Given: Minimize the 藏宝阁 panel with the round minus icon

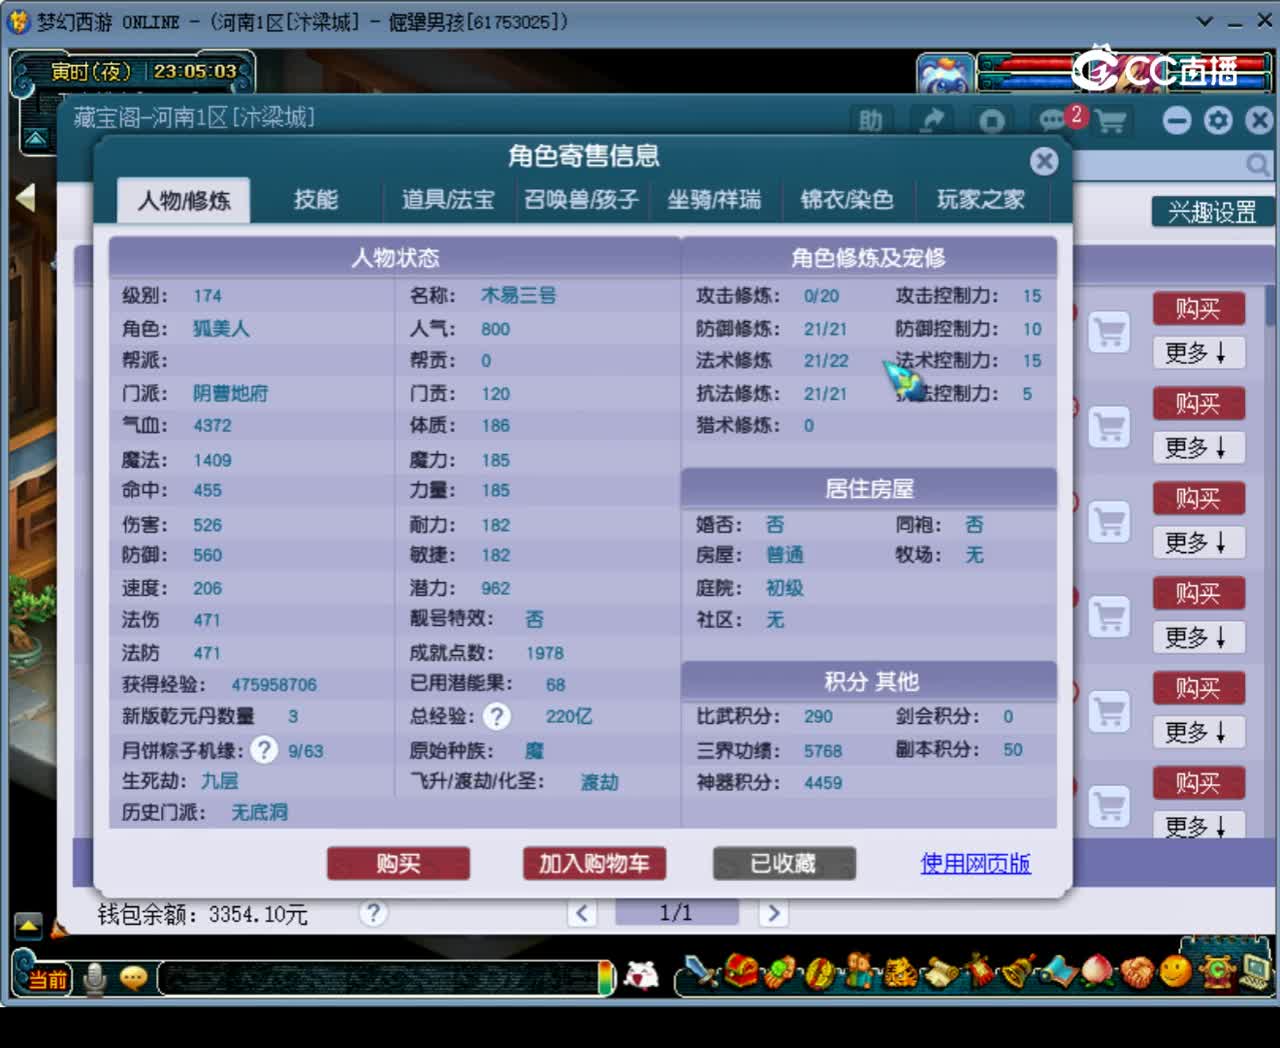Looking at the screenshot, I should [x=1177, y=121].
